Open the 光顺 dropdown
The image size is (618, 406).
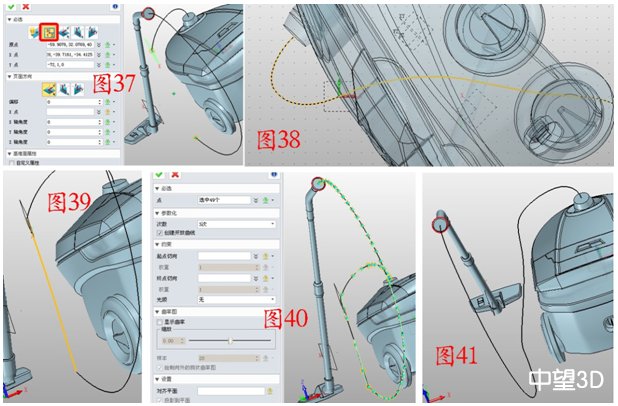(236, 299)
